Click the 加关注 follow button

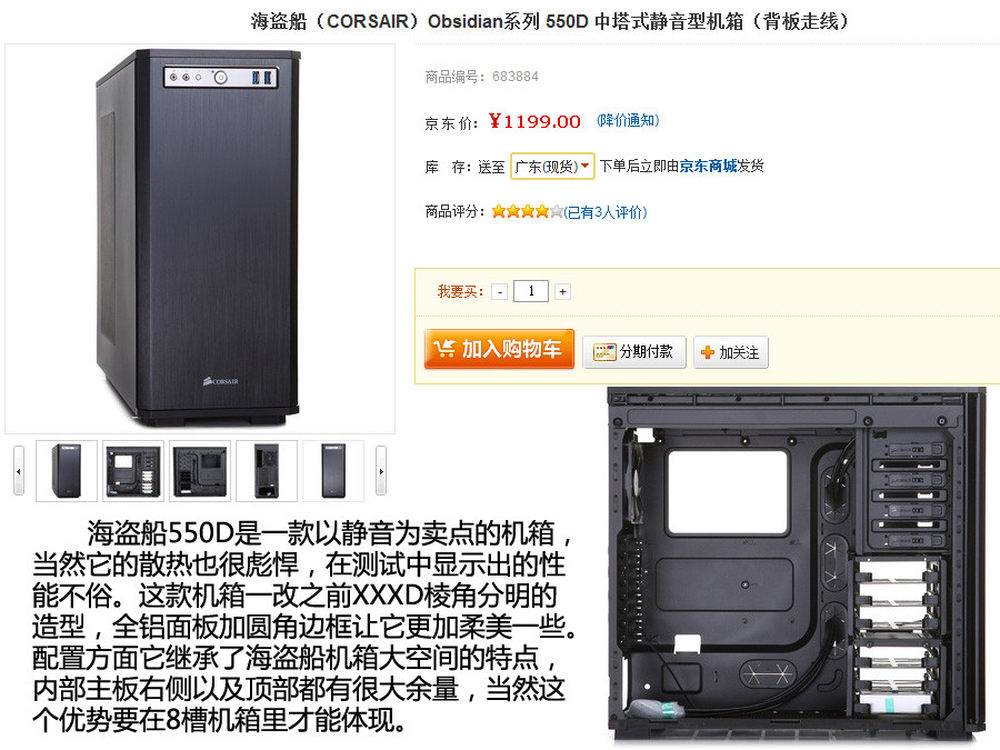coord(731,353)
